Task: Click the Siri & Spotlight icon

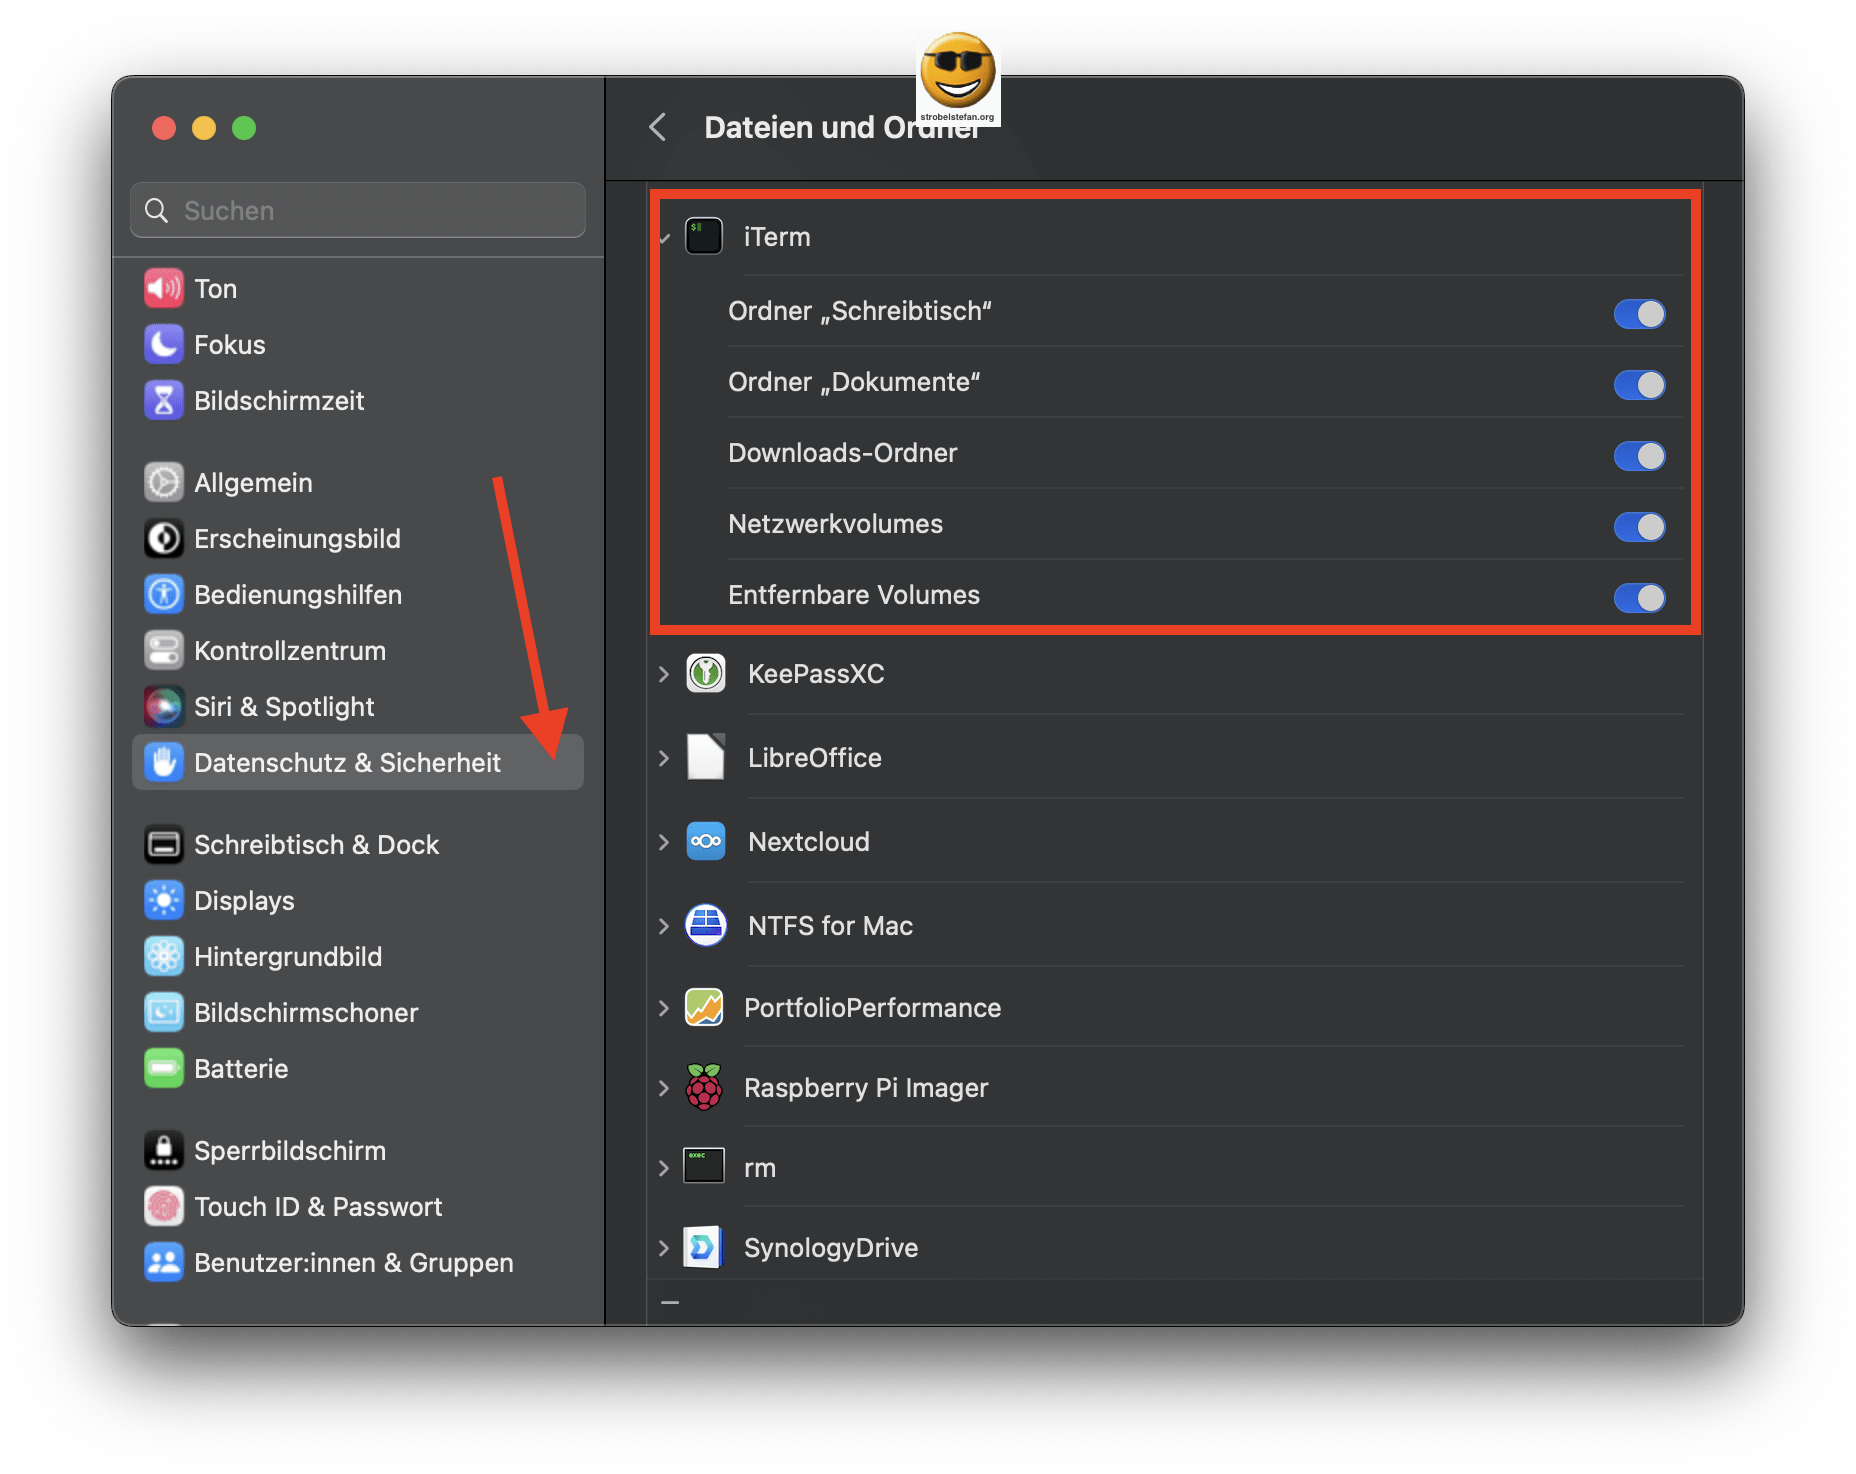Action: 164,706
